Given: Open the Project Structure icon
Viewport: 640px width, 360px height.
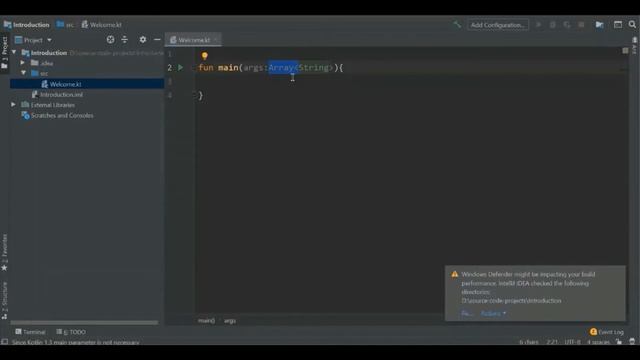Looking at the screenshot, I should click(599, 25).
